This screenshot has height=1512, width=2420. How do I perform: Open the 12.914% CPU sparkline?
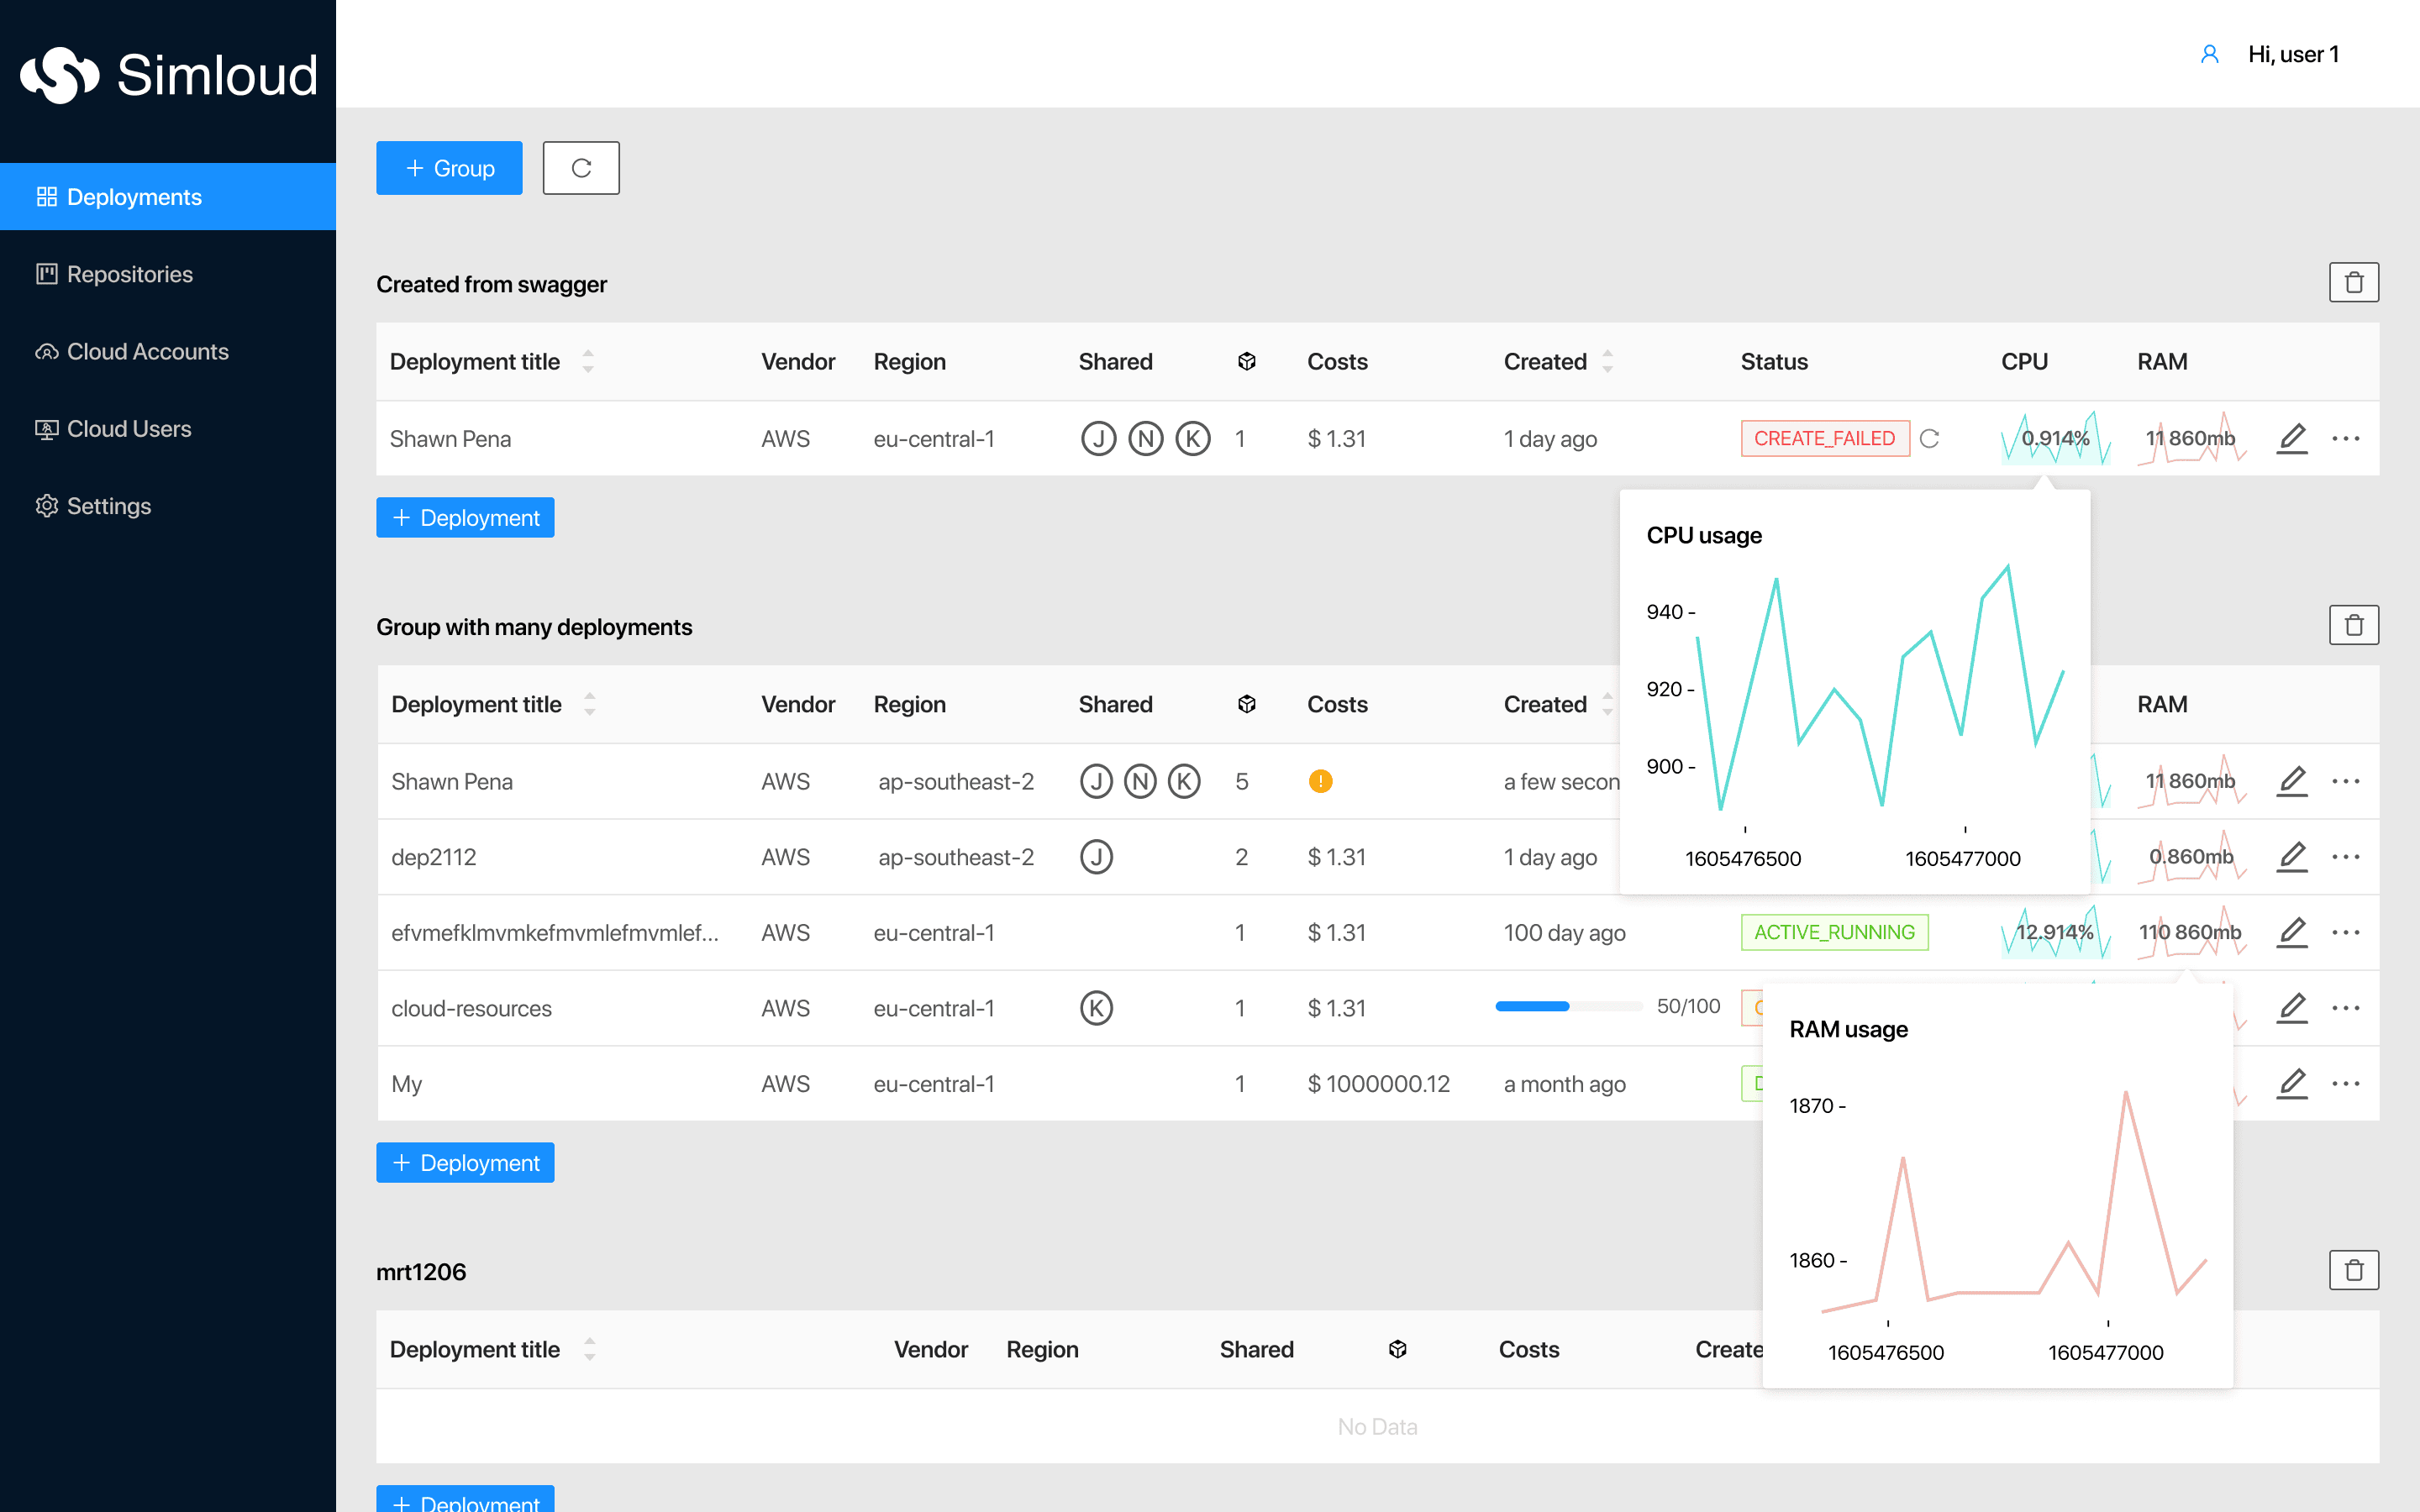click(2056, 932)
